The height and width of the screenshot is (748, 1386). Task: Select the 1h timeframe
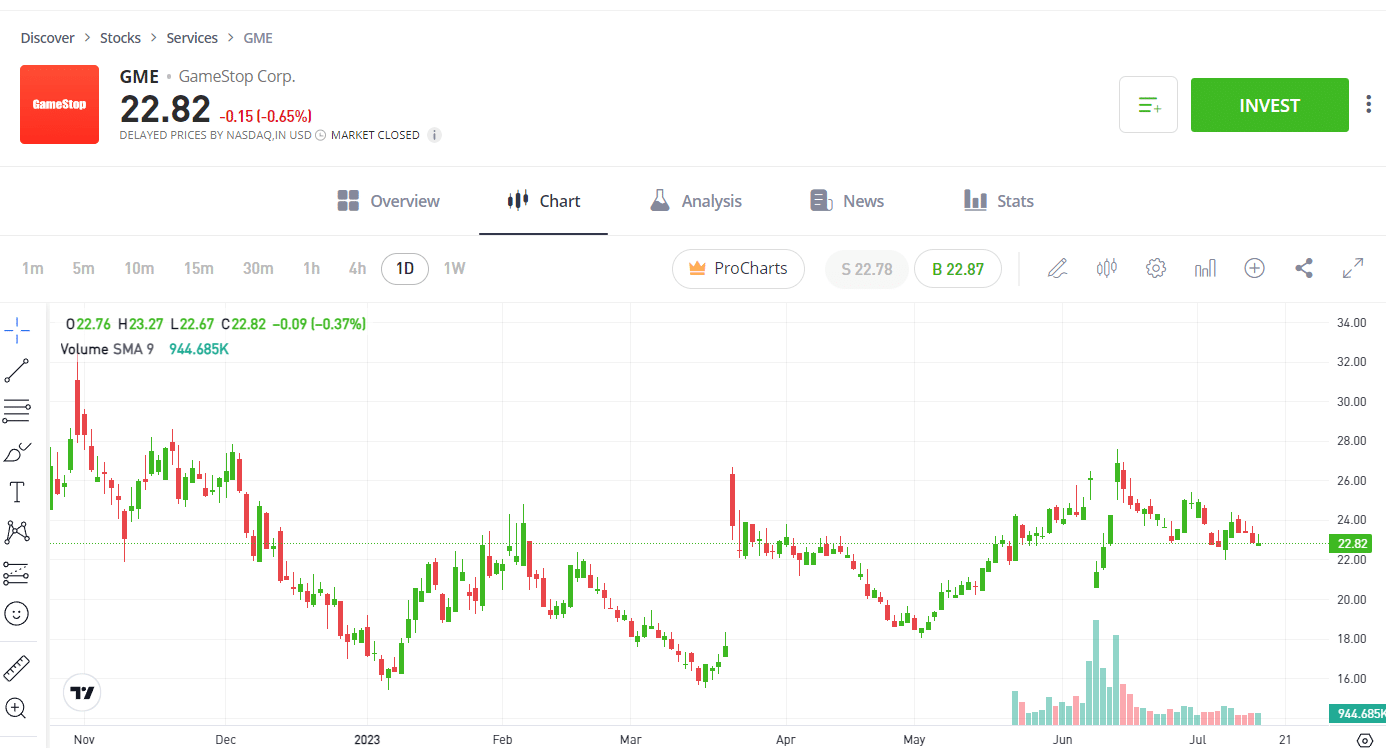click(x=311, y=268)
